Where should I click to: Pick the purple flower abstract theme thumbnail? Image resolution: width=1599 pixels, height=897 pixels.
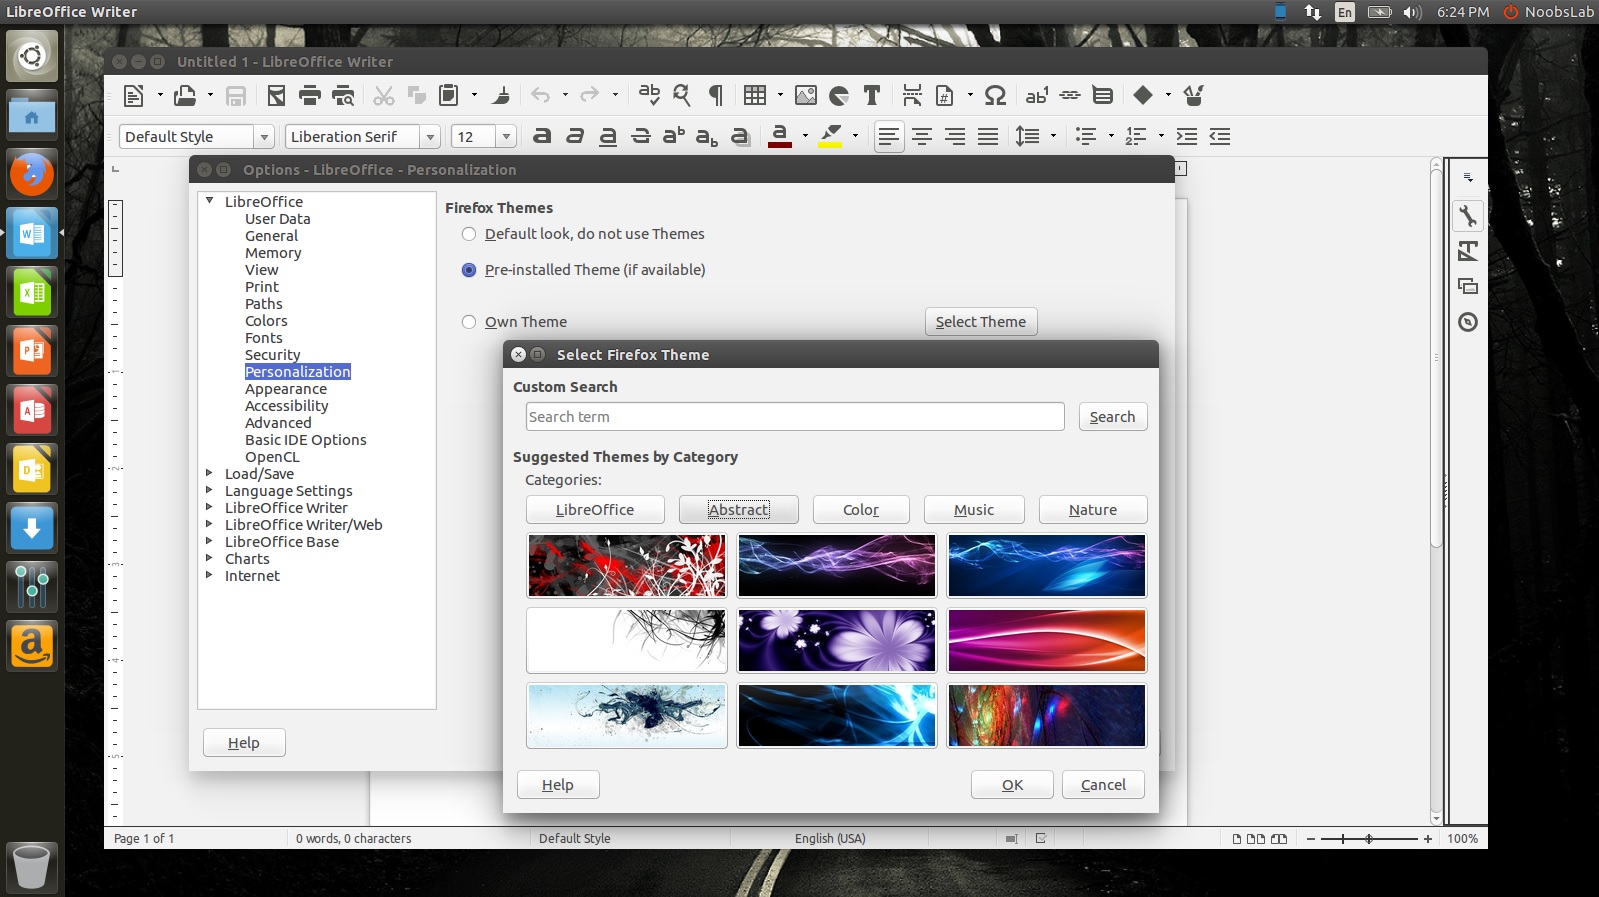[x=837, y=641]
